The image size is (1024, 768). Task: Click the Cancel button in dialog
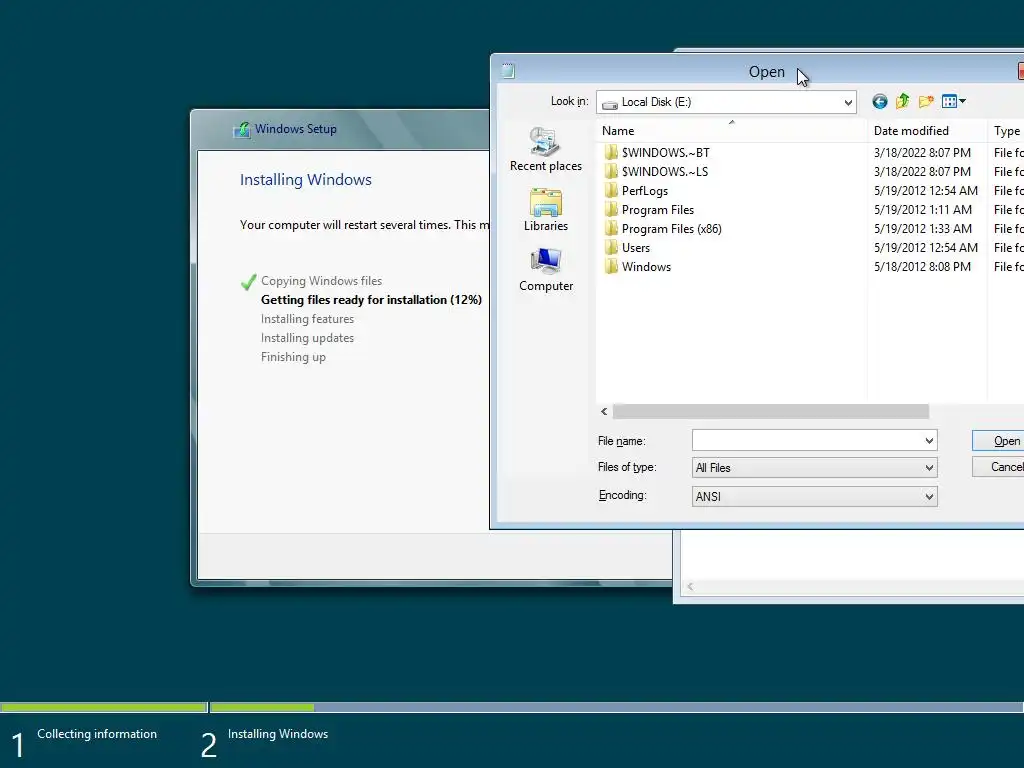[999, 466]
